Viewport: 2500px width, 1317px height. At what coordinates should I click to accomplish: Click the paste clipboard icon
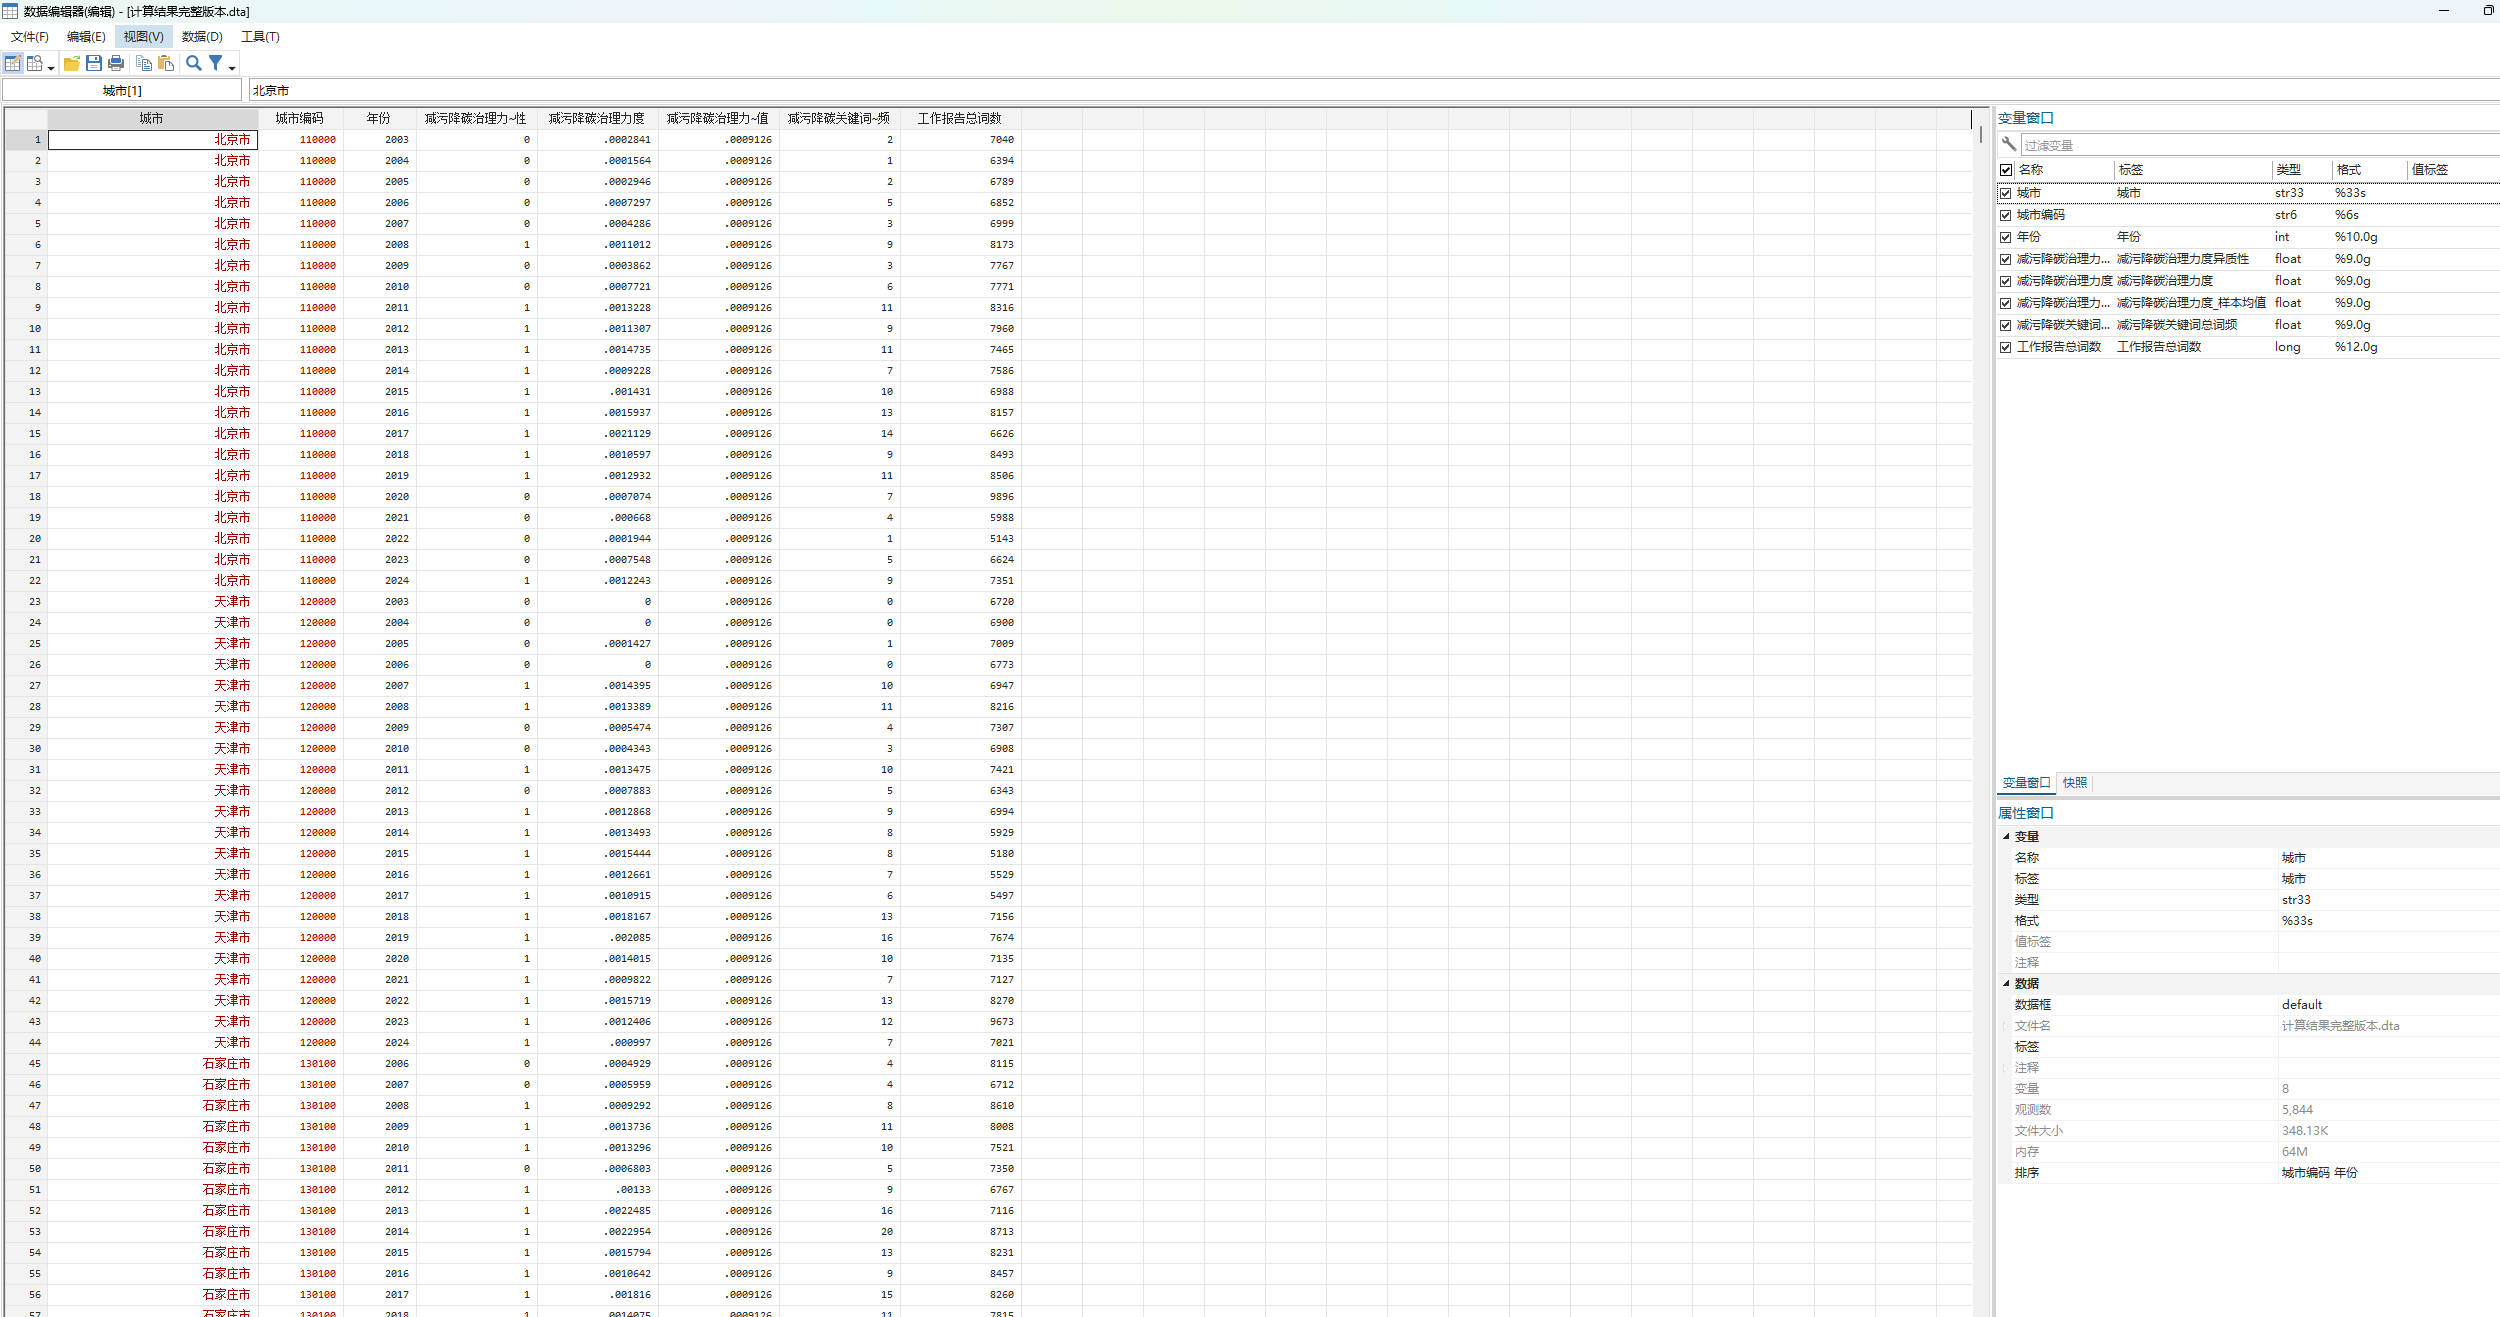point(166,63)
